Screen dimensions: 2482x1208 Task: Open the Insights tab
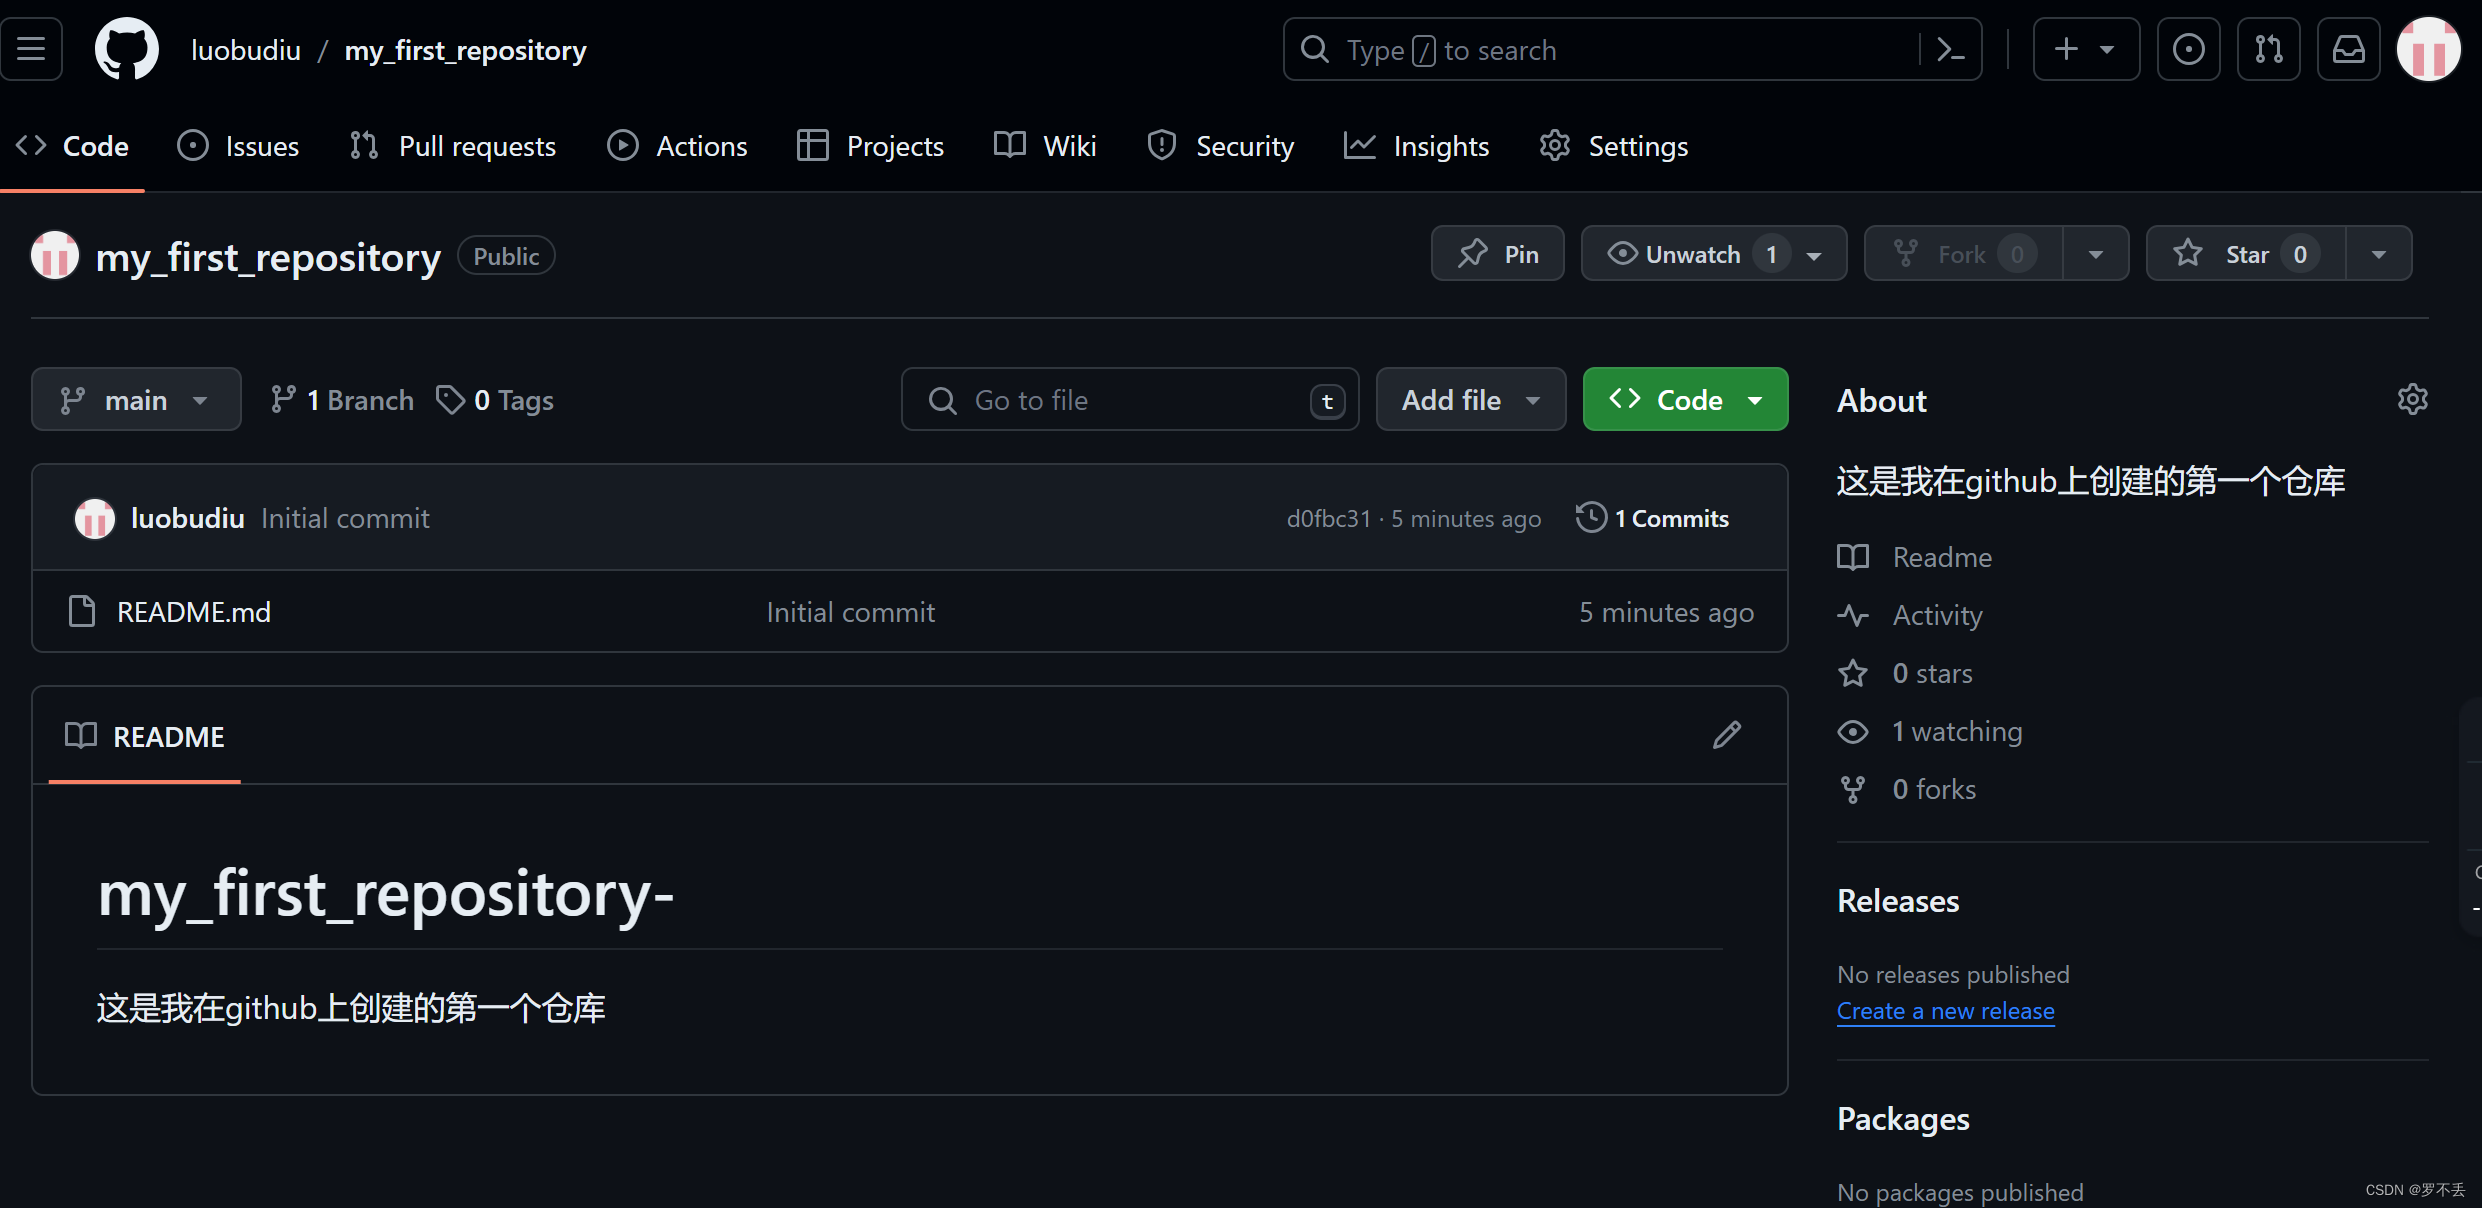1417,146
